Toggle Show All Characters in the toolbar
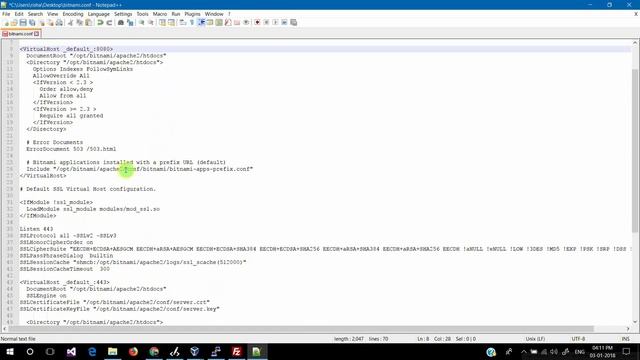 (x=191, y=22)
